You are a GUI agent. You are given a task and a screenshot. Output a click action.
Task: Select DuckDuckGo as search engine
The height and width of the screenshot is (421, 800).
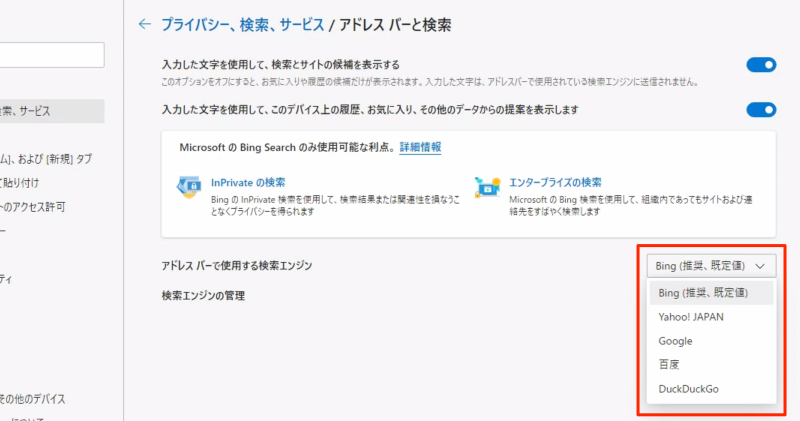(711, 389)
